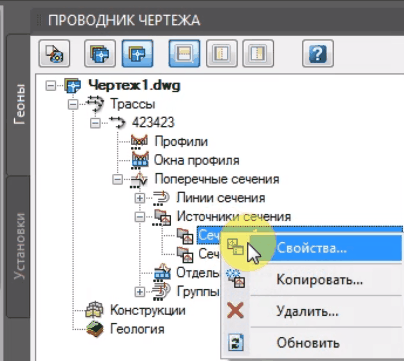Click the red X delete icon
404x361 pixels.
235,311
